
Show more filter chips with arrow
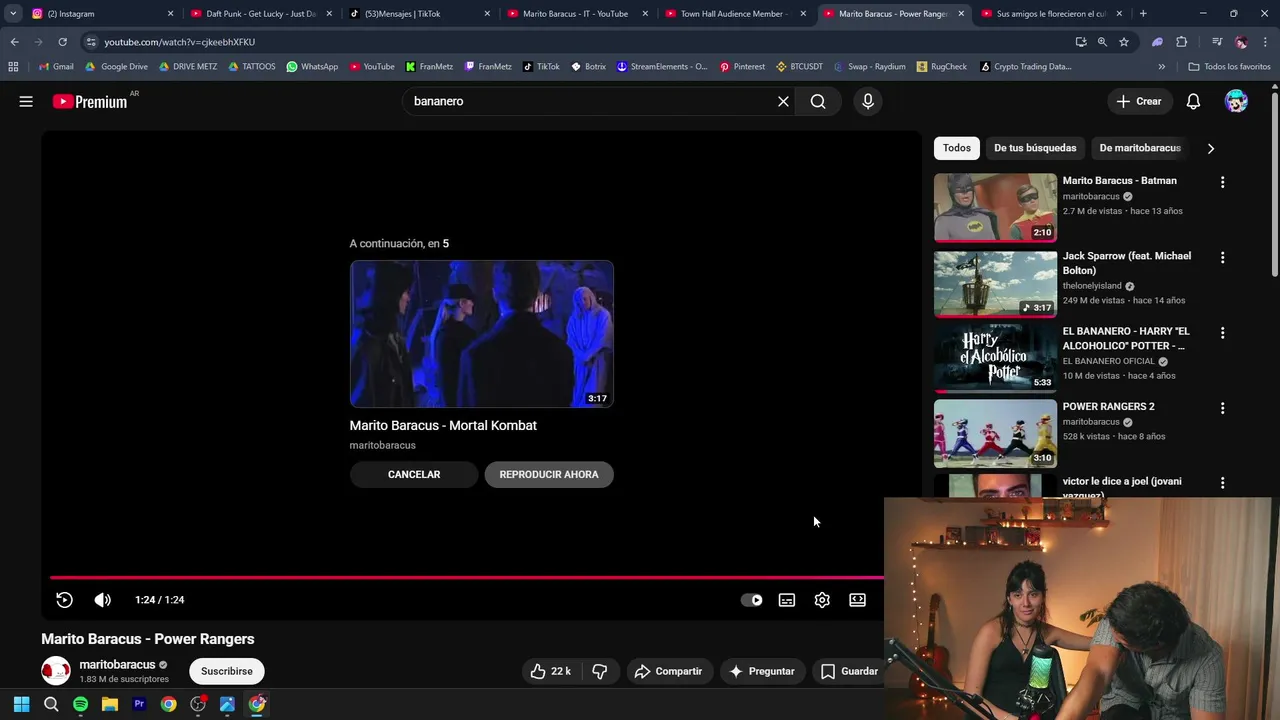click(x=1211, y=148)
